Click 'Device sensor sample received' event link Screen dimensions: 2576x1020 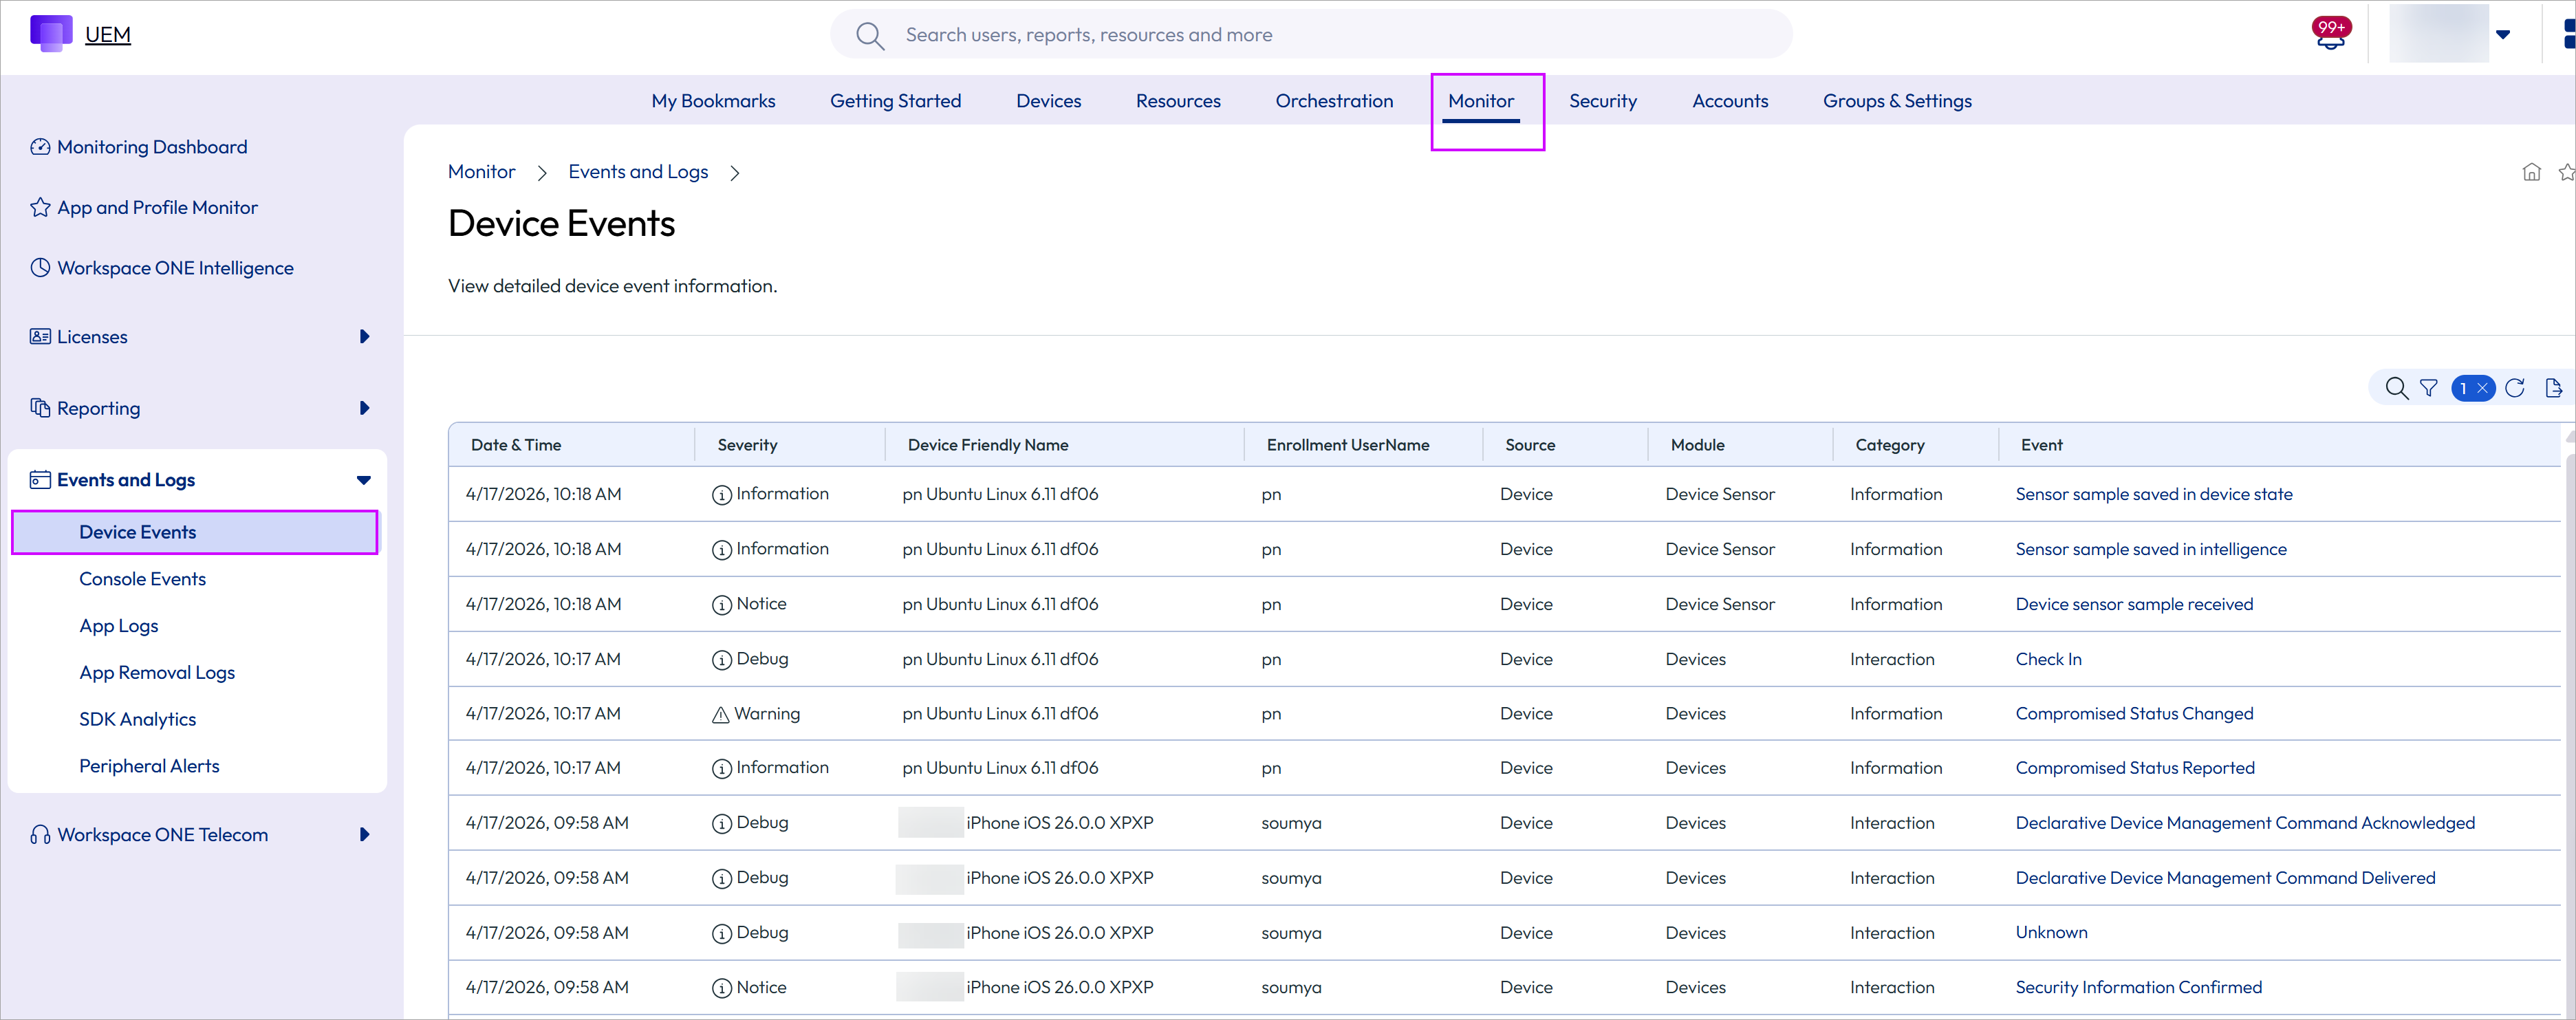coord(2134,604)
